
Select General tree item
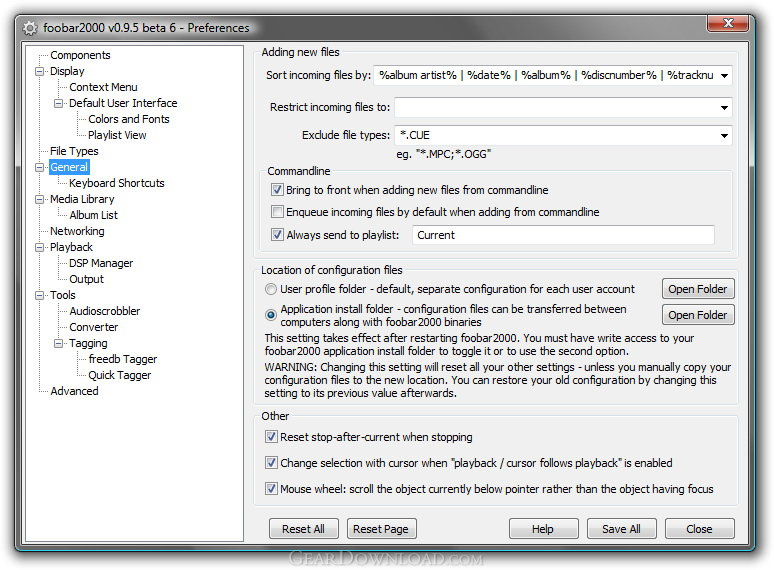pos(69,167)
